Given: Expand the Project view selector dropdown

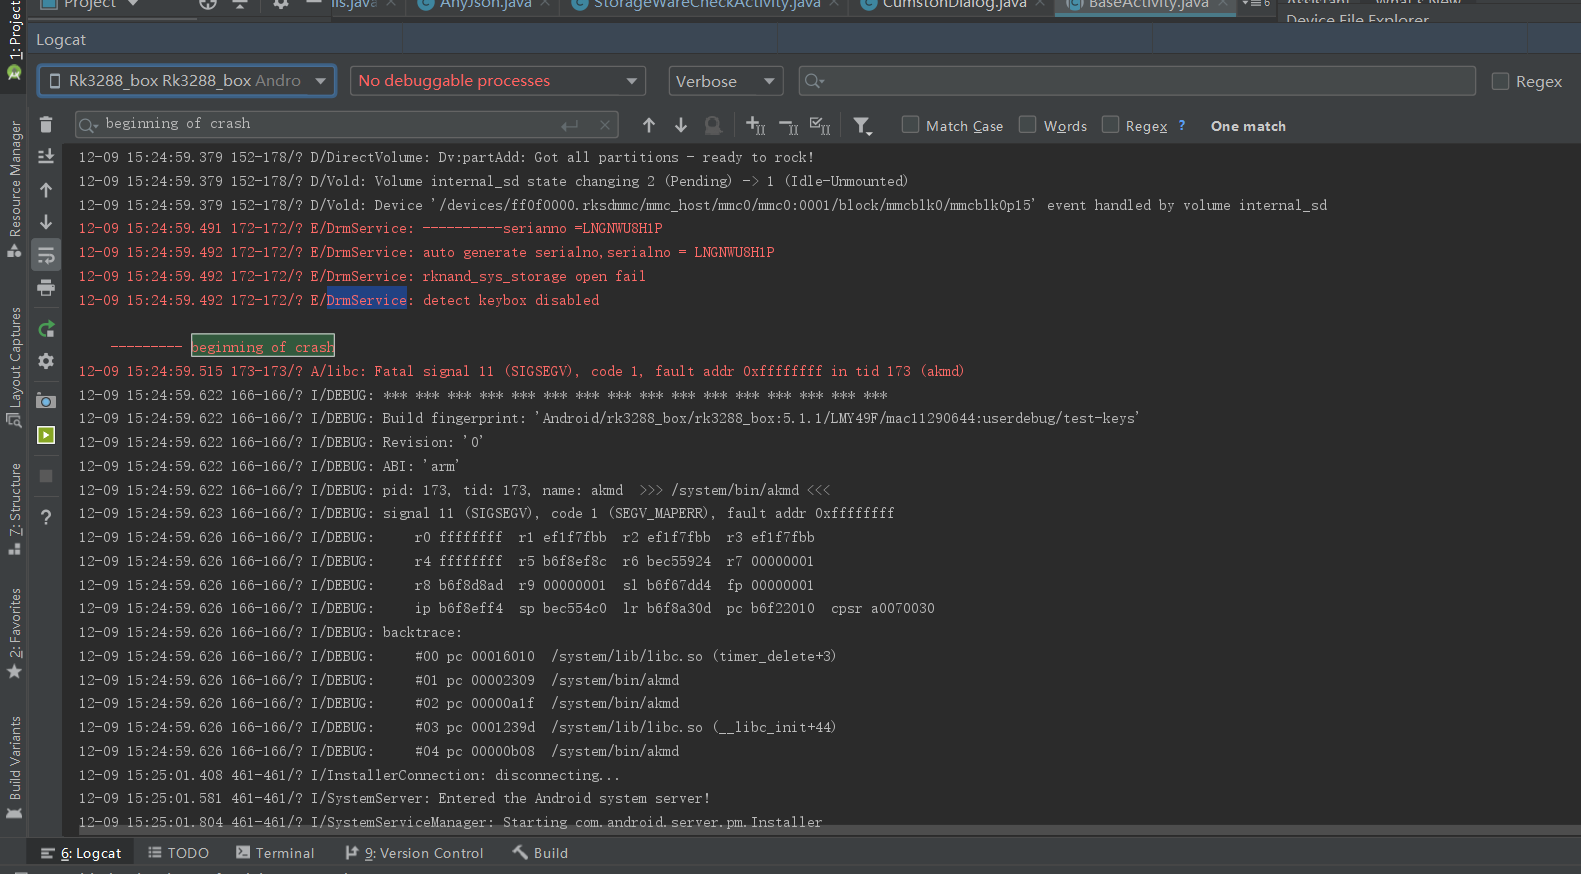Looking at the screenshot, I should (x=134, y=4).
